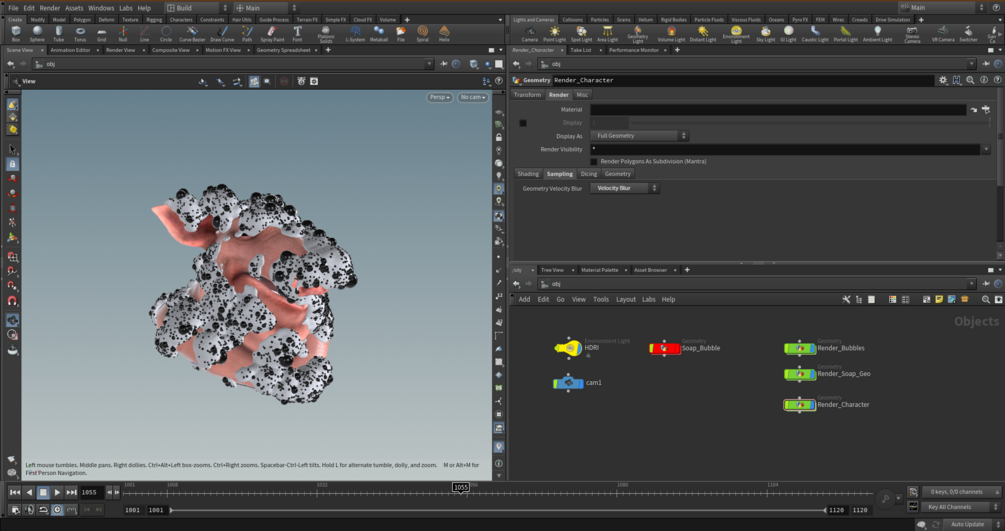Open the No cam camera dropdown
The image size is (1005, 531).
coord(473,97)
